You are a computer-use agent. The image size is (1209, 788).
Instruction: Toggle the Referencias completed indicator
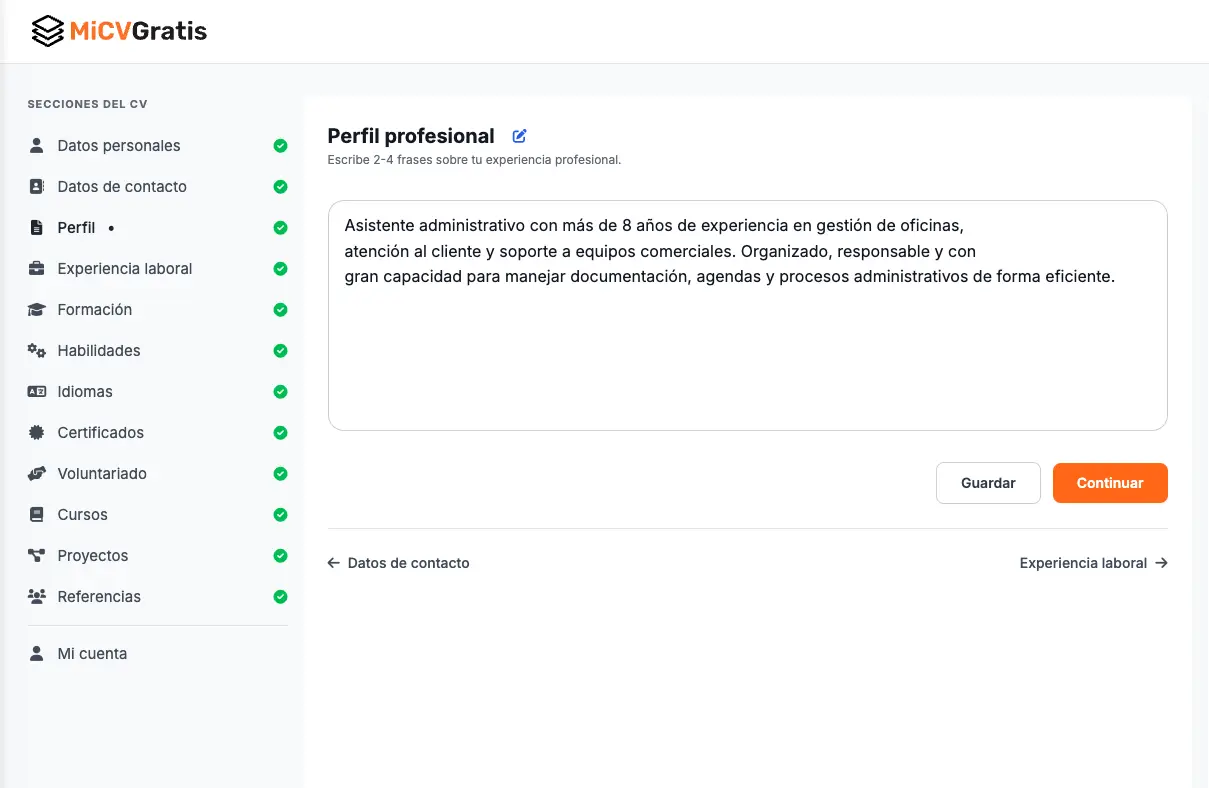[x=280, y=597]
